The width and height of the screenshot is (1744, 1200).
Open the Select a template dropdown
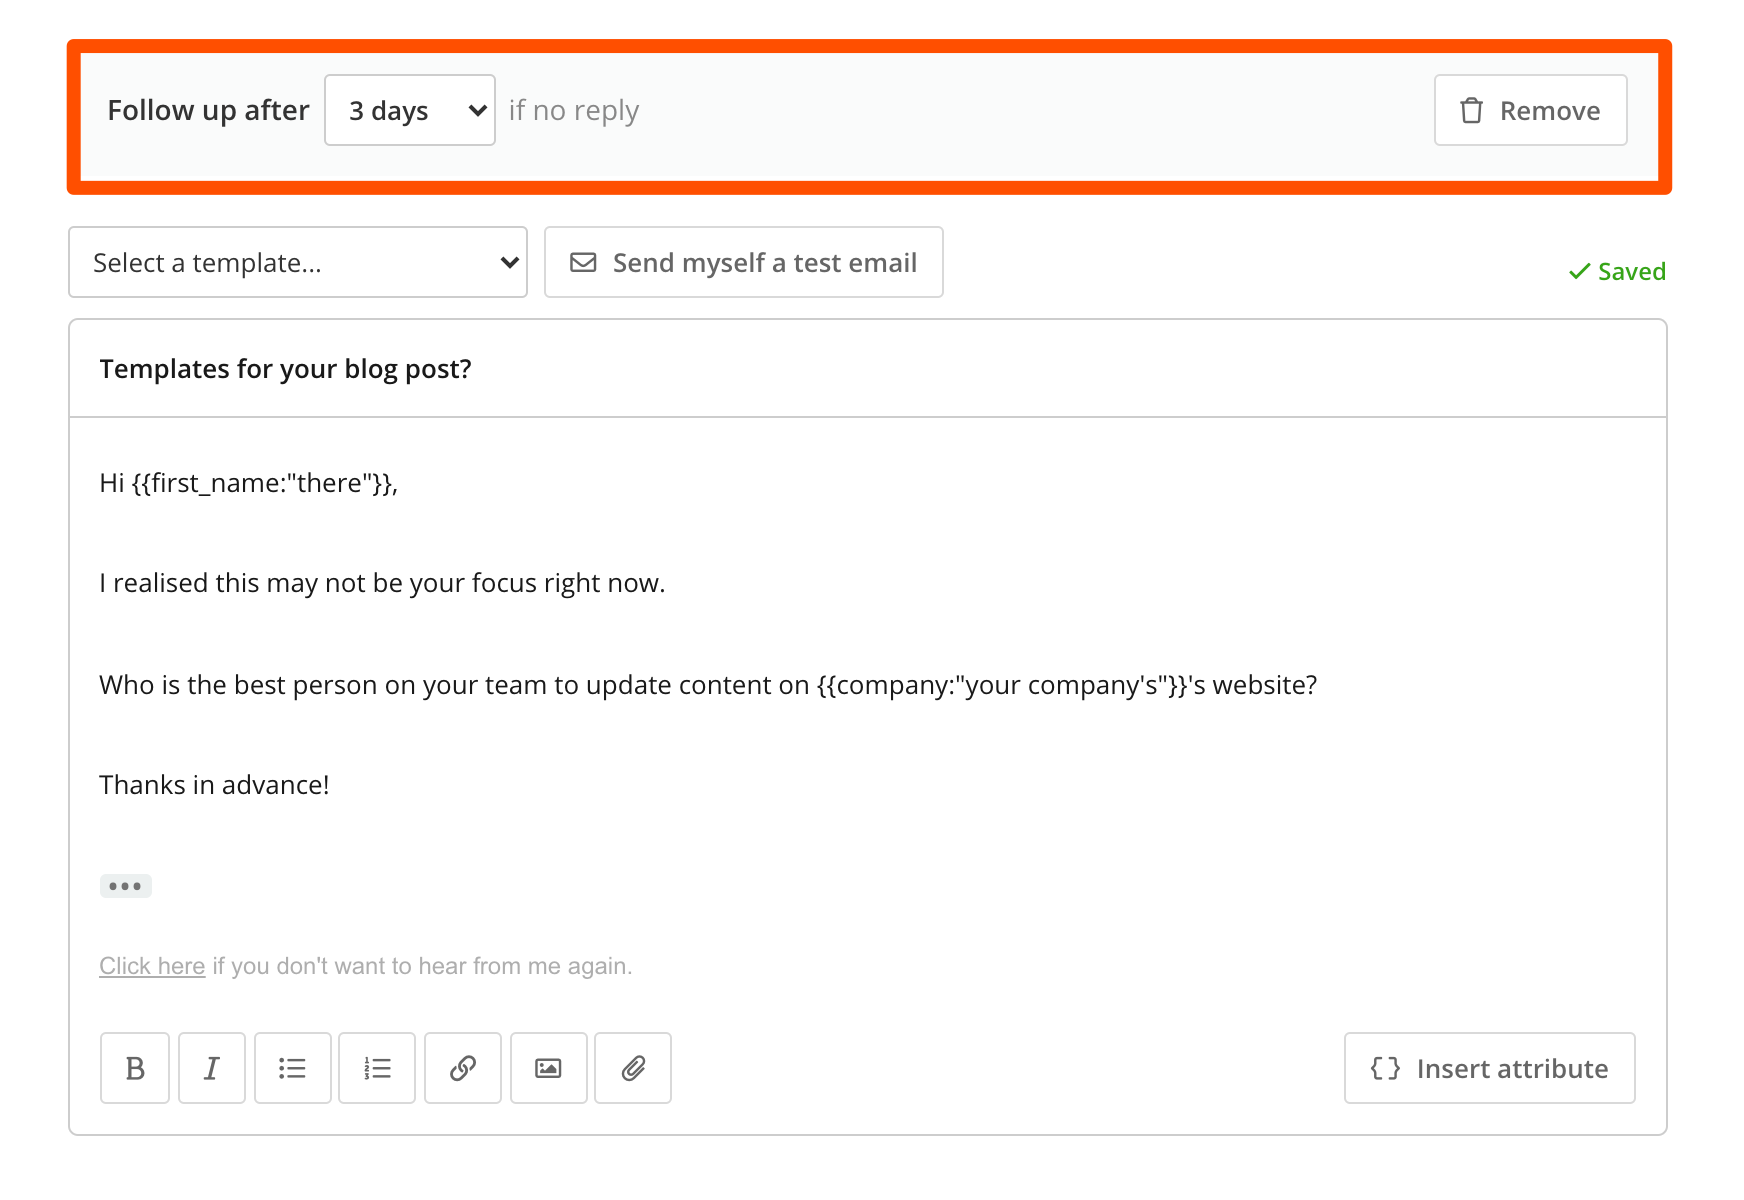297,262
